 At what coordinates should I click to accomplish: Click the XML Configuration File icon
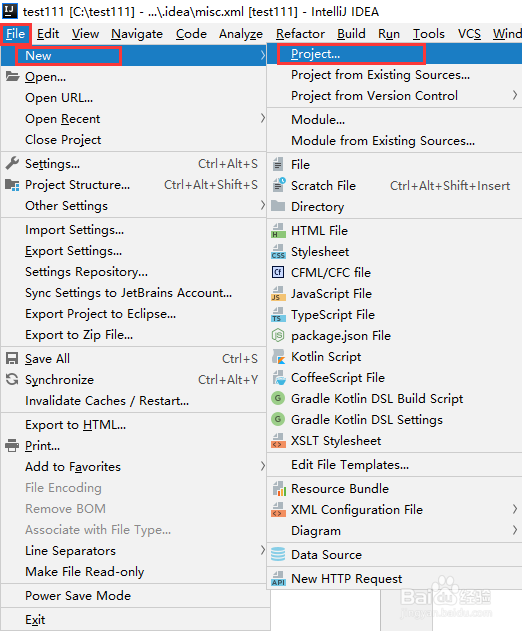tap(278, 509)
